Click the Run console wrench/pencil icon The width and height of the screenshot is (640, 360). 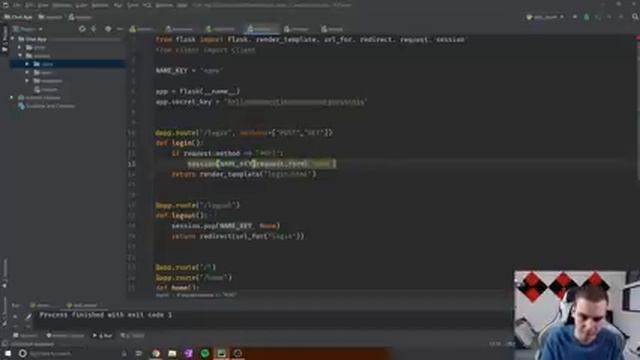28,316
